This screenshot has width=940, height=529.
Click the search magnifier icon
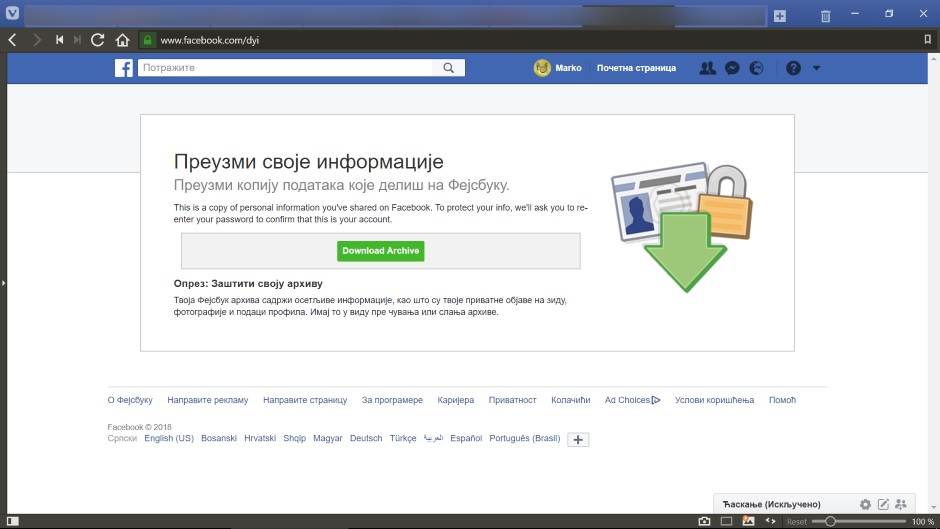coord(449,68)
